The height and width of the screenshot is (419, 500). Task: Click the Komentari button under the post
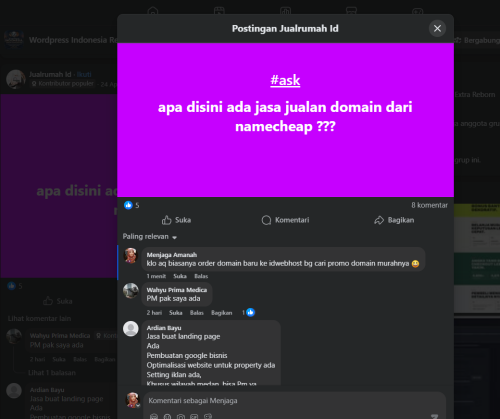(x=285, y=220)
